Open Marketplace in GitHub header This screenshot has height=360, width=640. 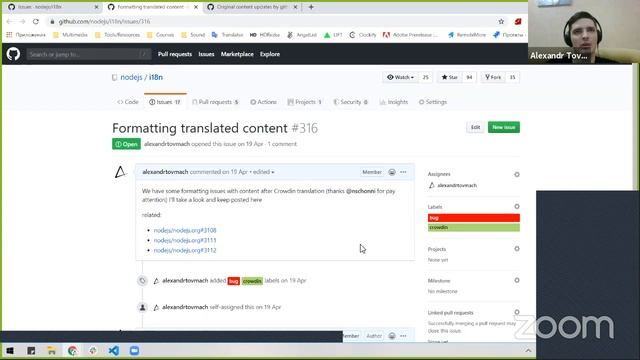[237, 54]
